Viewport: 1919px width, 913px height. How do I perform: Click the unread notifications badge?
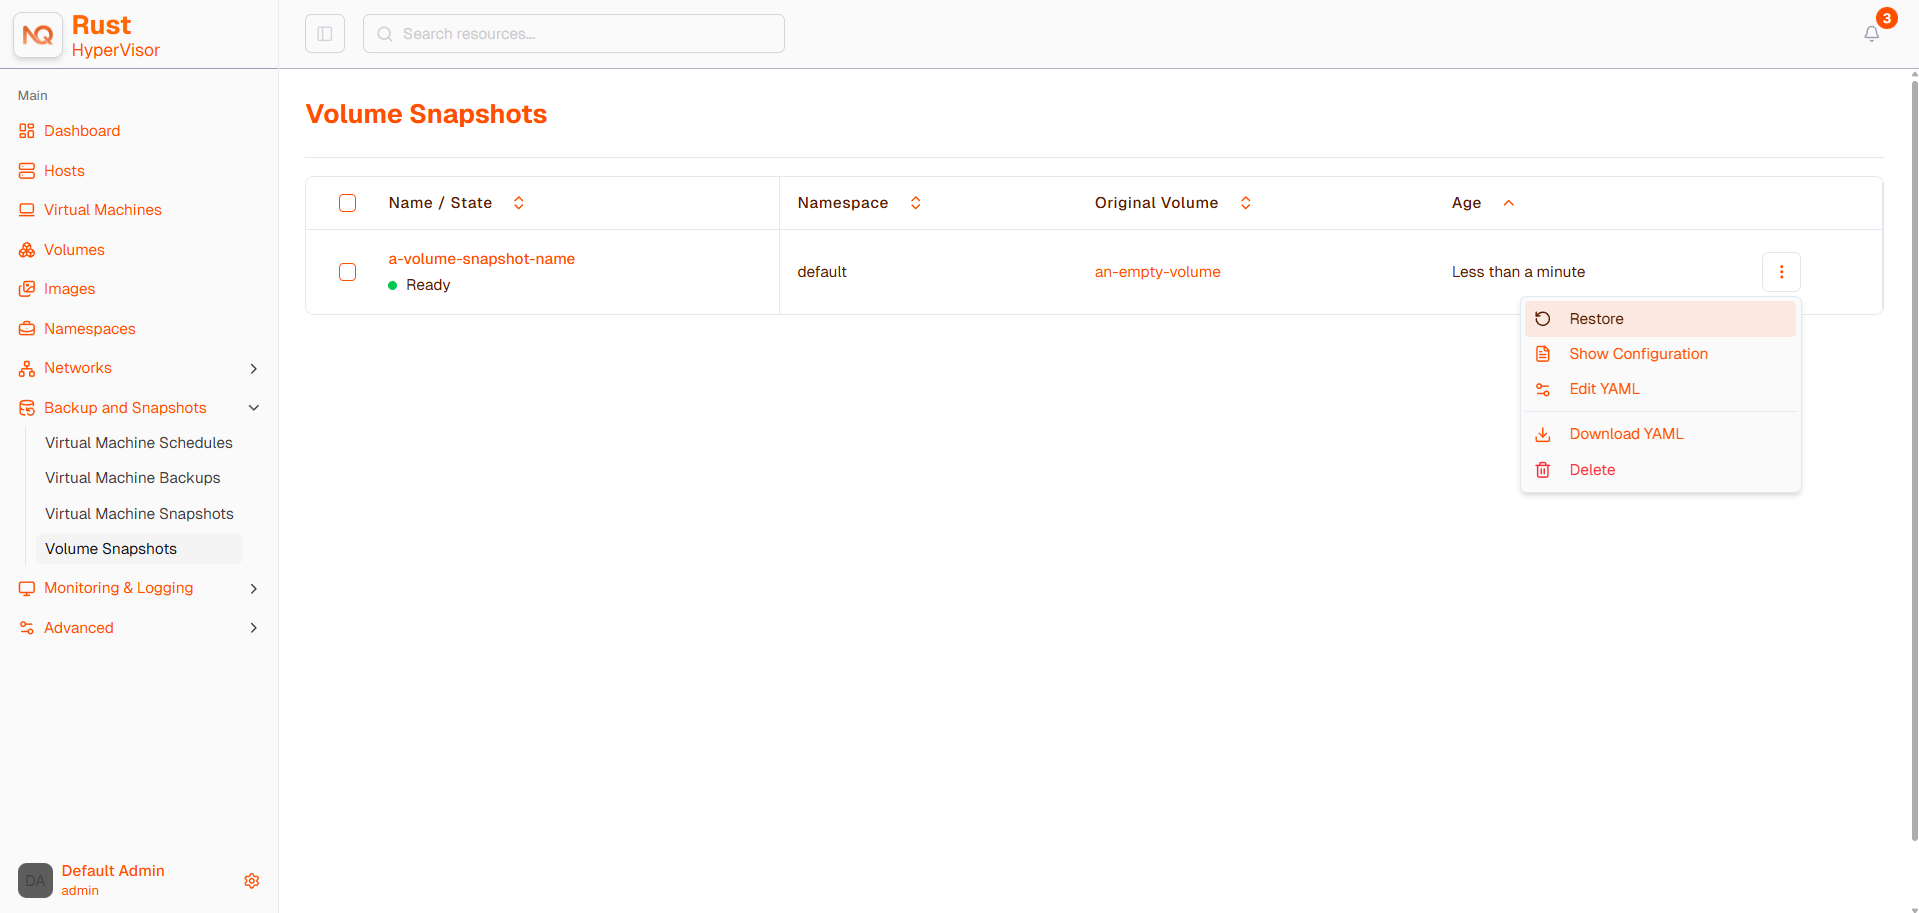coord(1886,18)
